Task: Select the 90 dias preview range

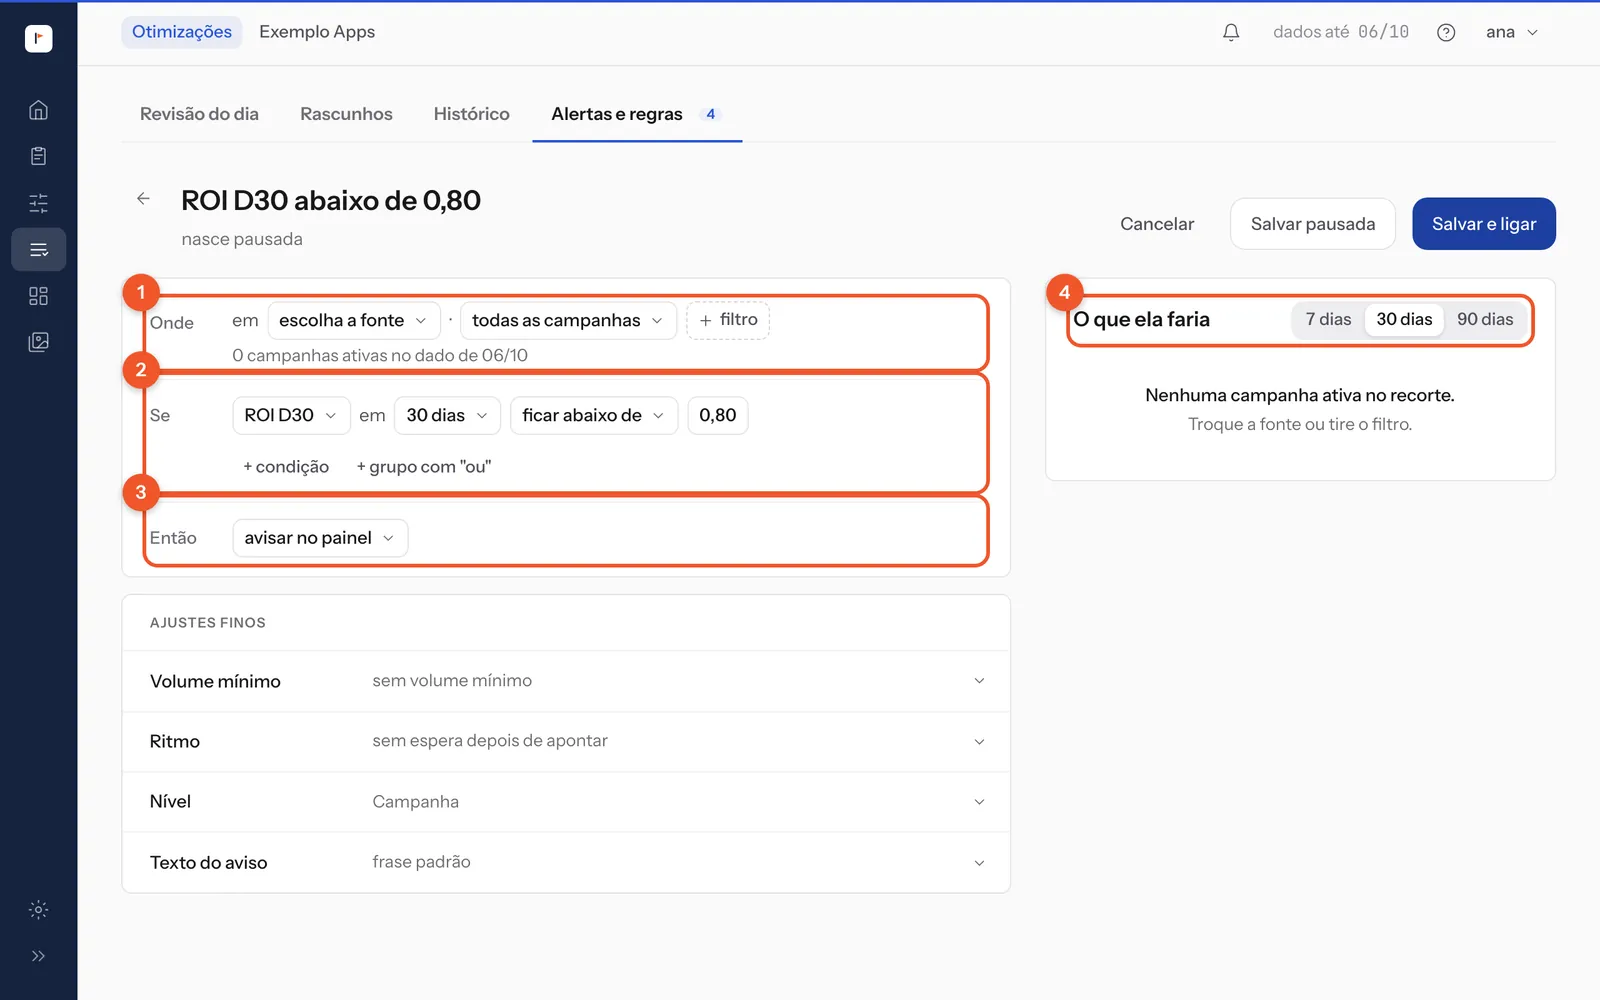Action: tap(1485, 319)
